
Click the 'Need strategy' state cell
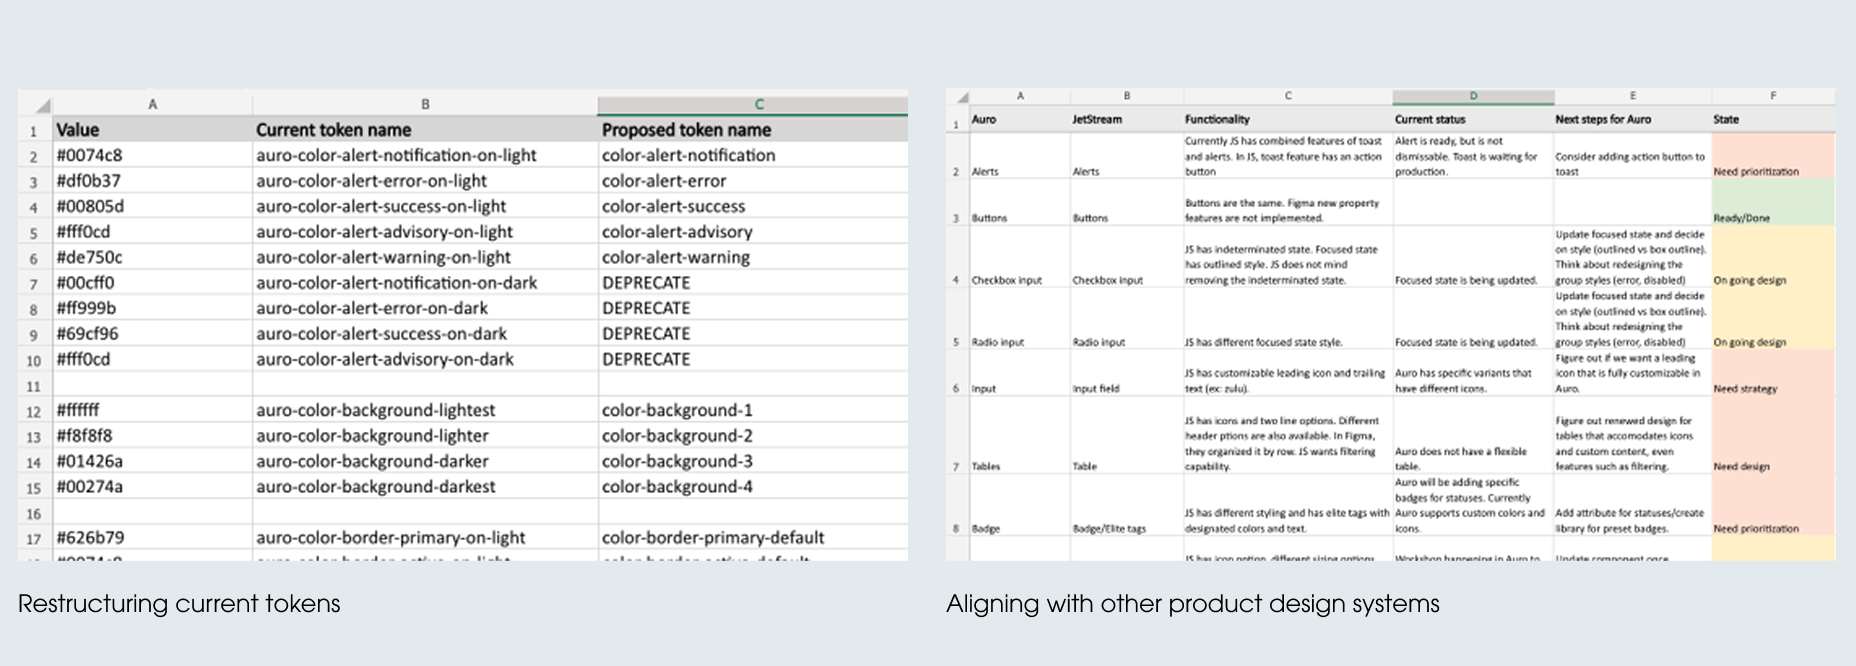pos(1773,373)
